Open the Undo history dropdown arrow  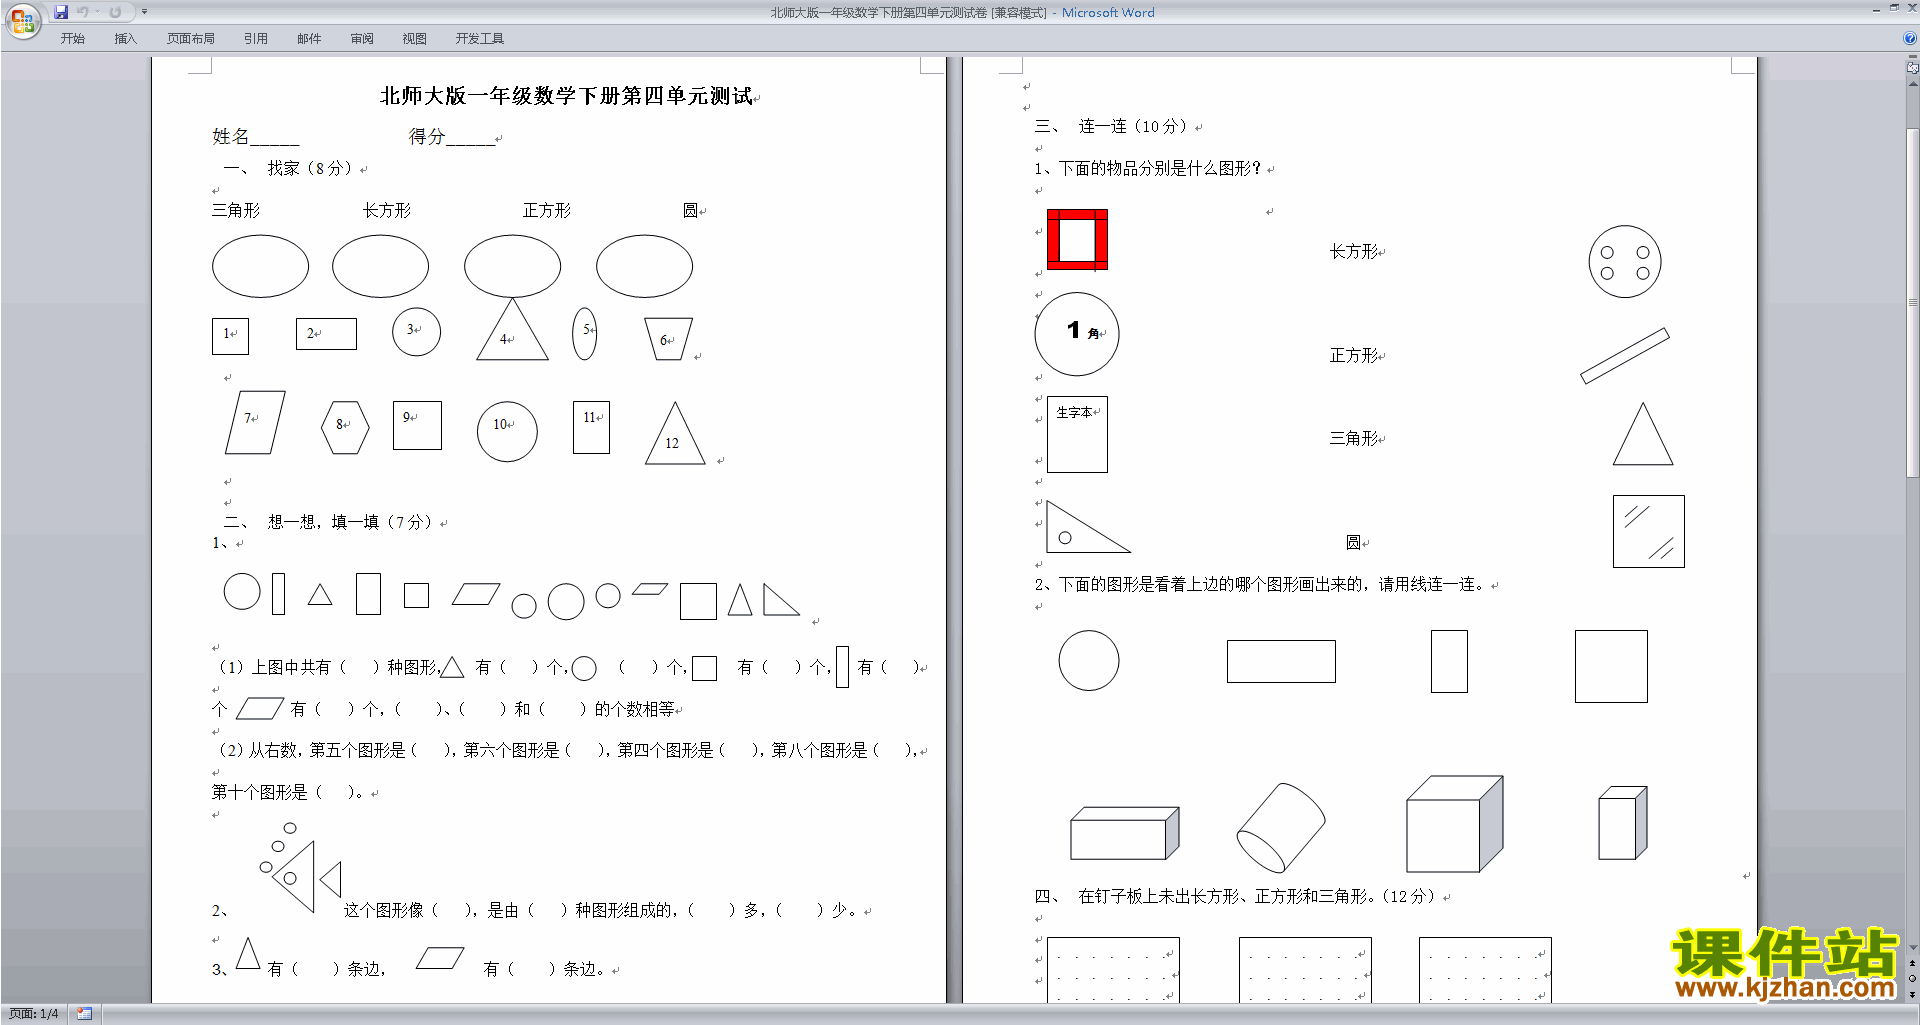pos(97,12)
